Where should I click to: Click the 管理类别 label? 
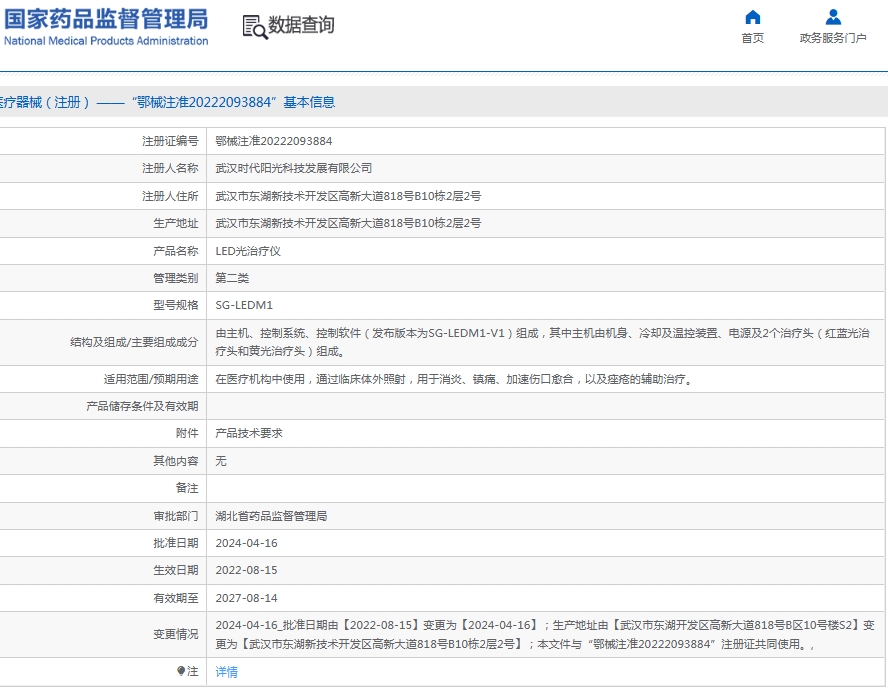pyautogui.click(x=176, y=278)
